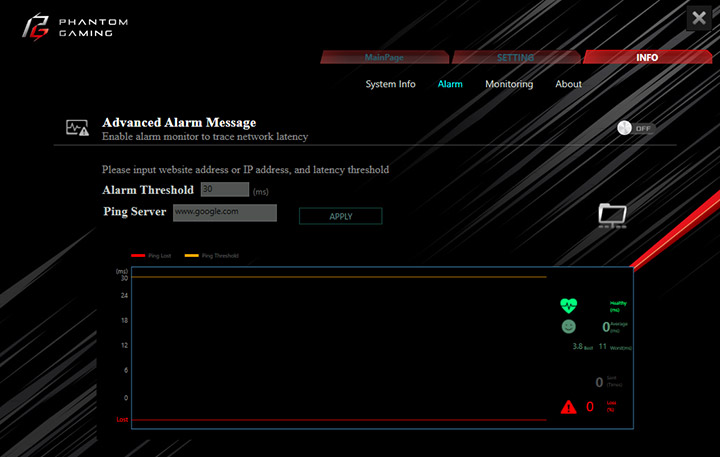The height and width of the screenshot is (457, 720).
Task: Click the orange Ping Threshold legend swatch
Action: pyautogui.click(x=191, y=255)
